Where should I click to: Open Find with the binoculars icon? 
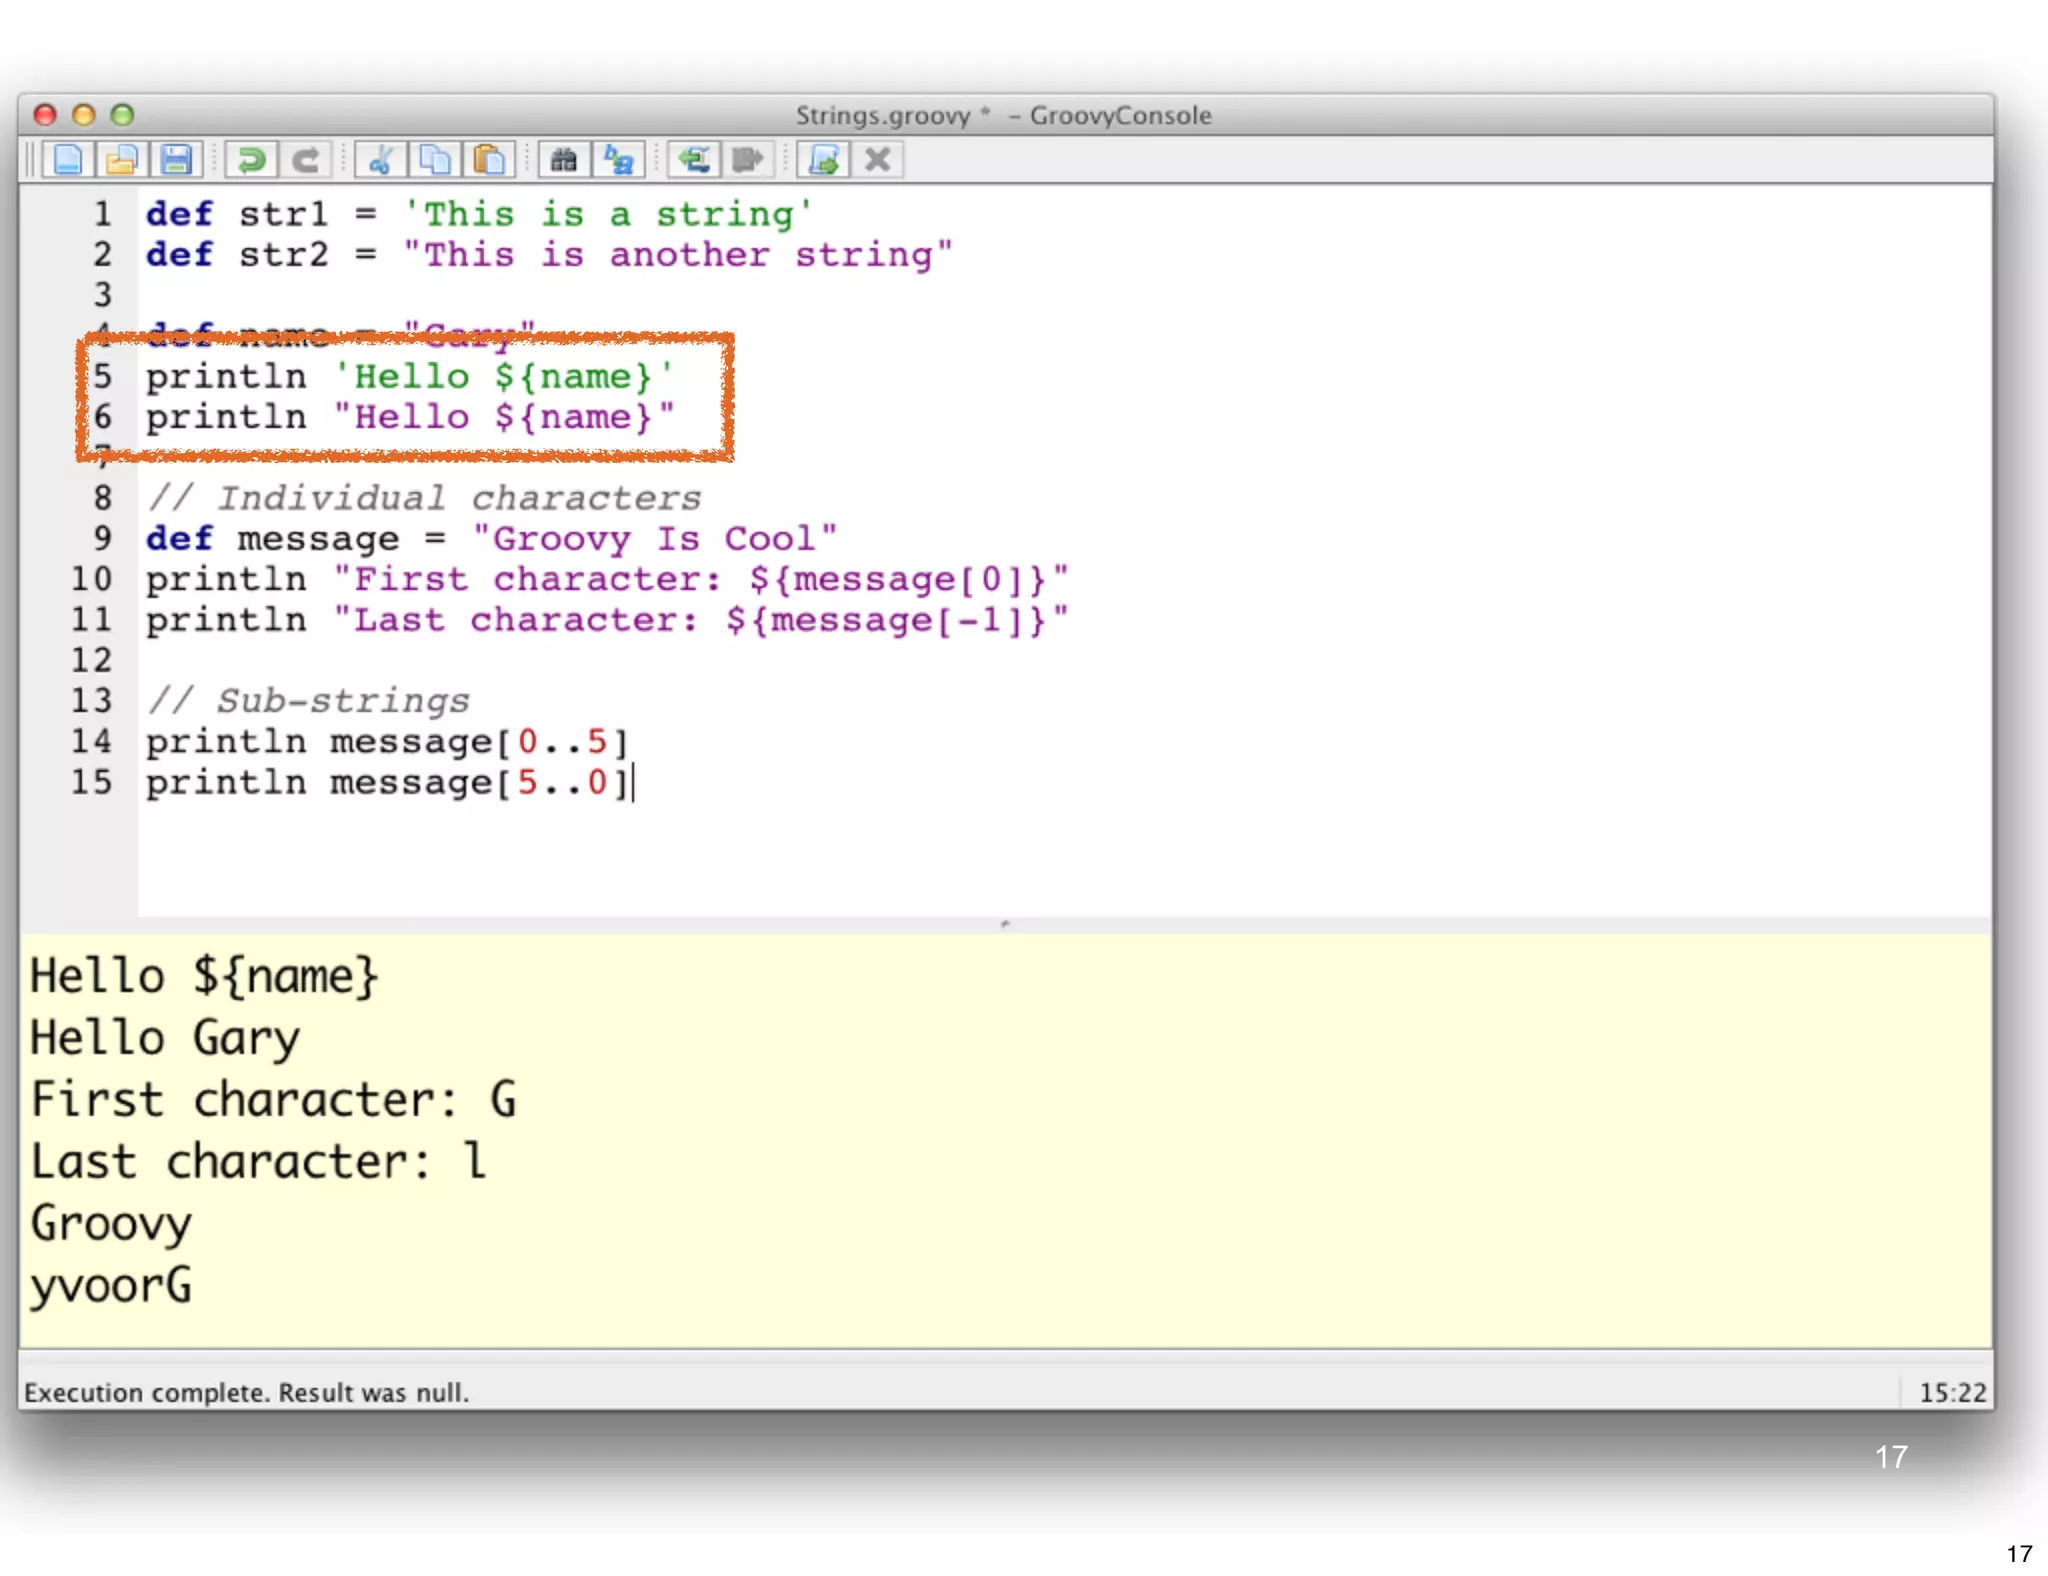[564, 160]
